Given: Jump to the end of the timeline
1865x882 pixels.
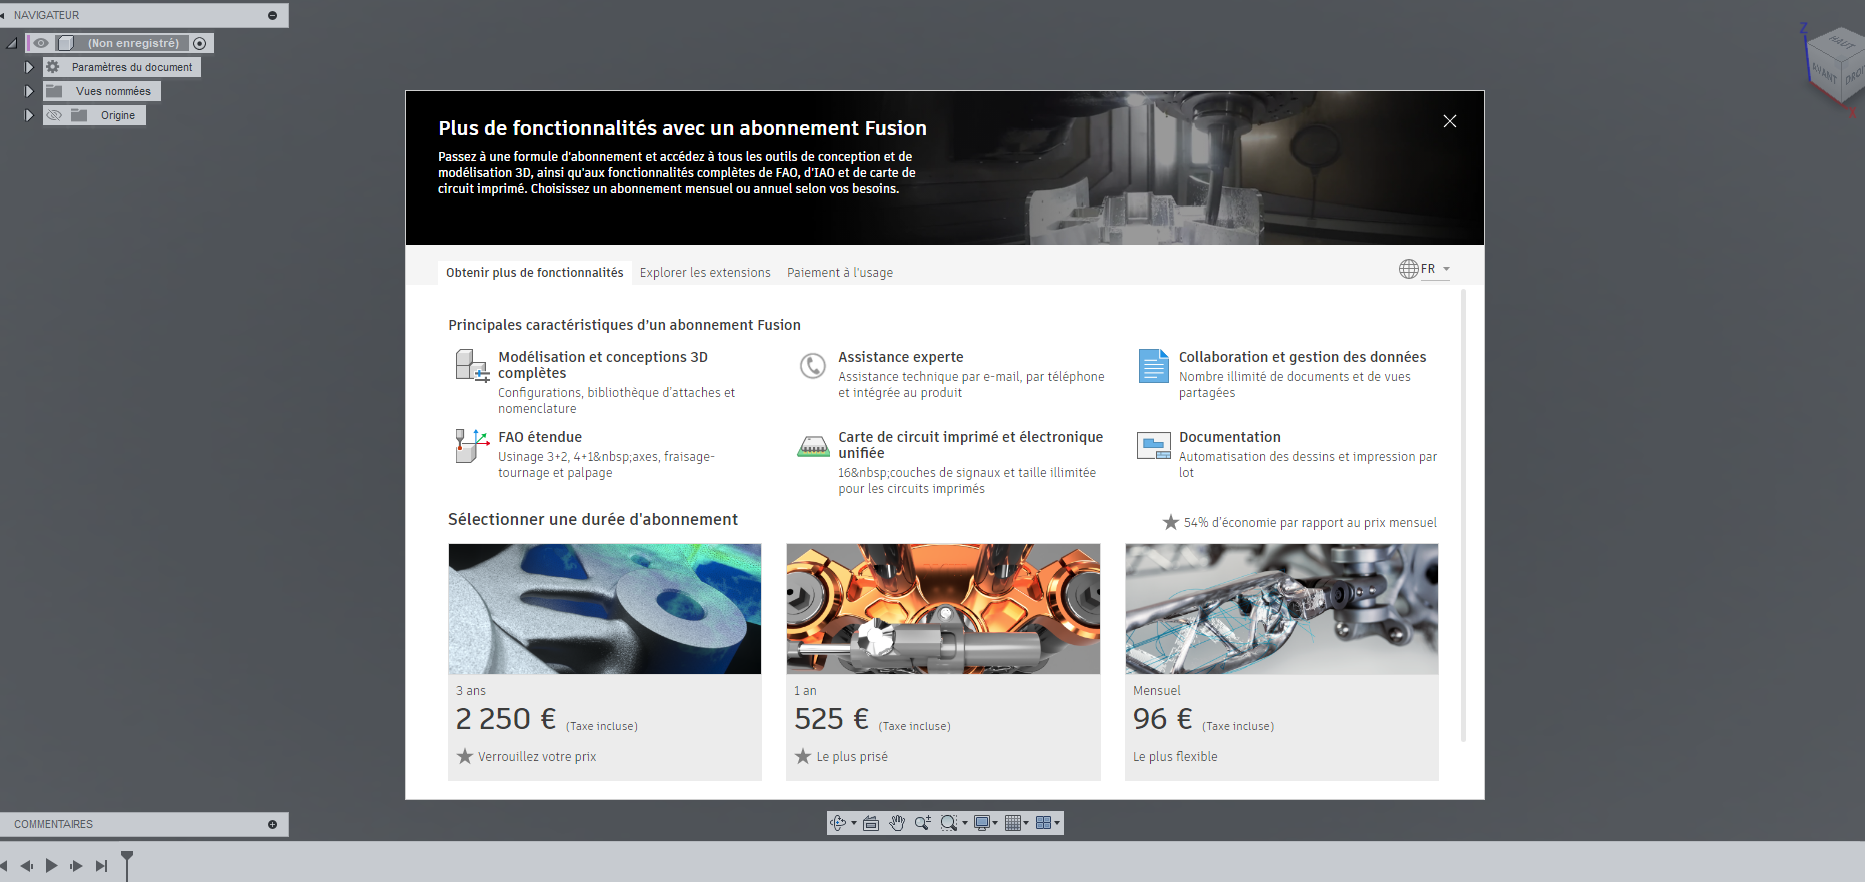Looking at the screenshot, I should (101, 865).
